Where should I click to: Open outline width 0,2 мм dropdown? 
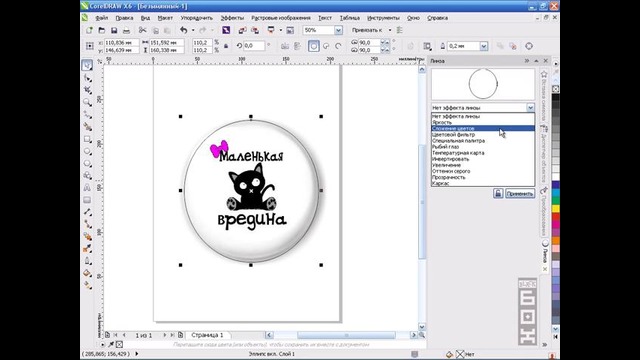pos(484,46)
